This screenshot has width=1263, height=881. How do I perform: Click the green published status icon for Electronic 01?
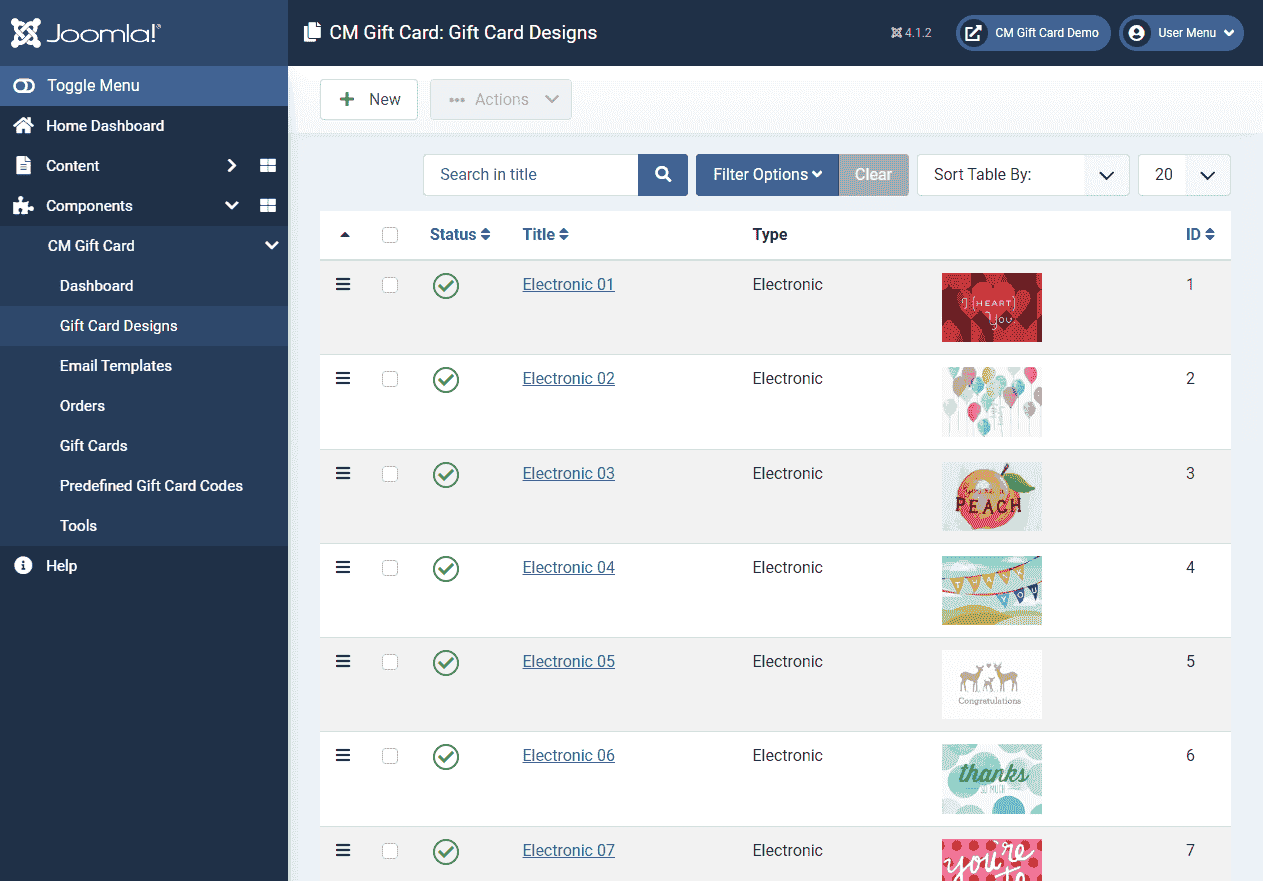tap(446, 286)
